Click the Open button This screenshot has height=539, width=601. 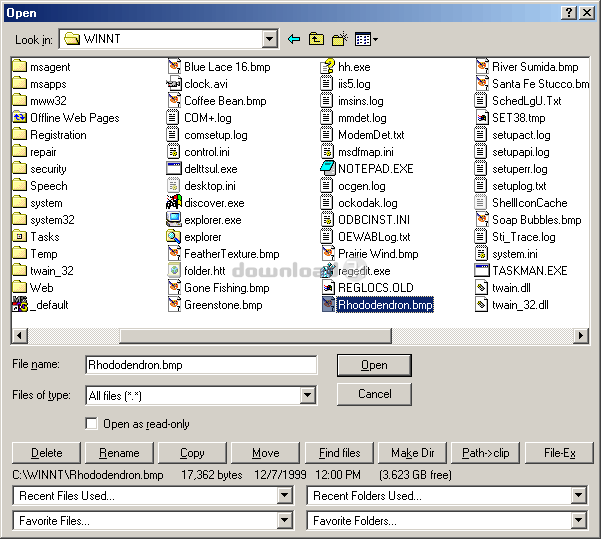pyautogui.click(x=374, y=365)
